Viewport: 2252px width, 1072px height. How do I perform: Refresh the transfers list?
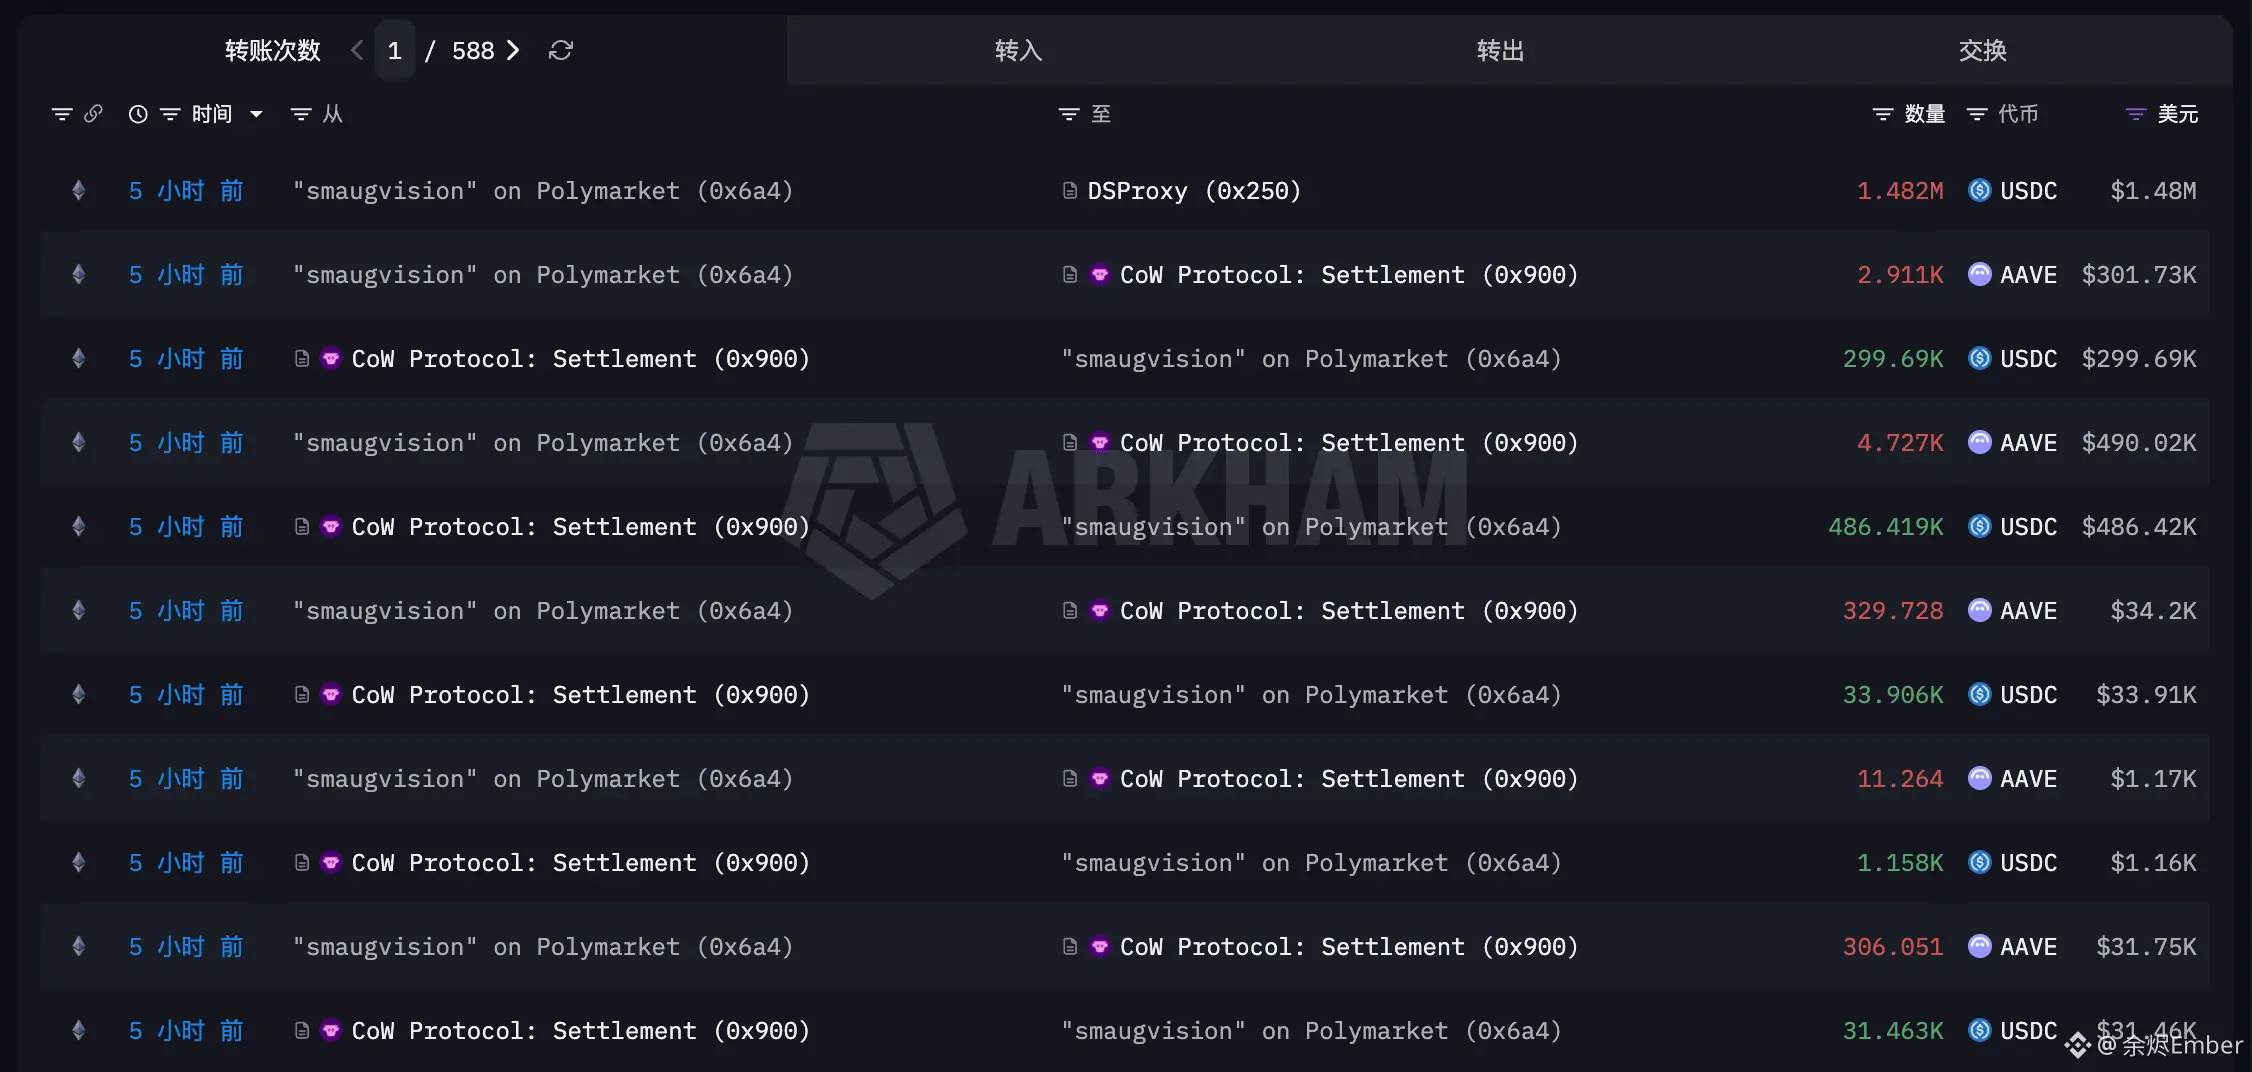(560, 50)
